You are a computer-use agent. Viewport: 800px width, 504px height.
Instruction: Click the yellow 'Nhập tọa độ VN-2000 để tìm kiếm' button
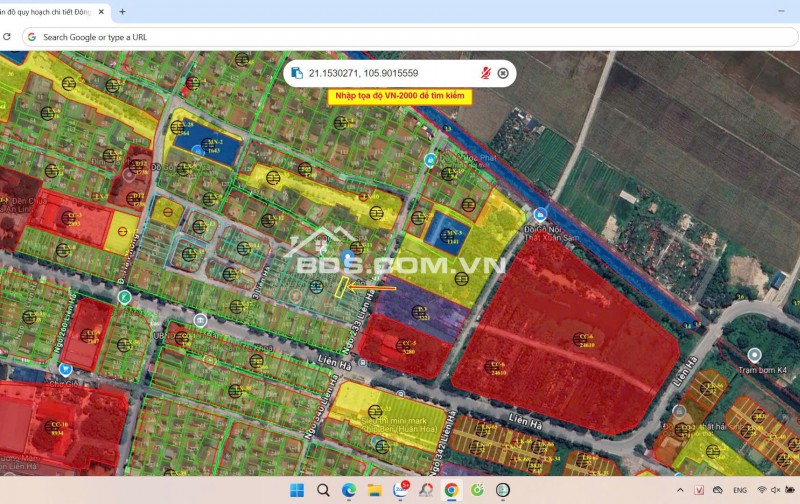pos(400,96)
